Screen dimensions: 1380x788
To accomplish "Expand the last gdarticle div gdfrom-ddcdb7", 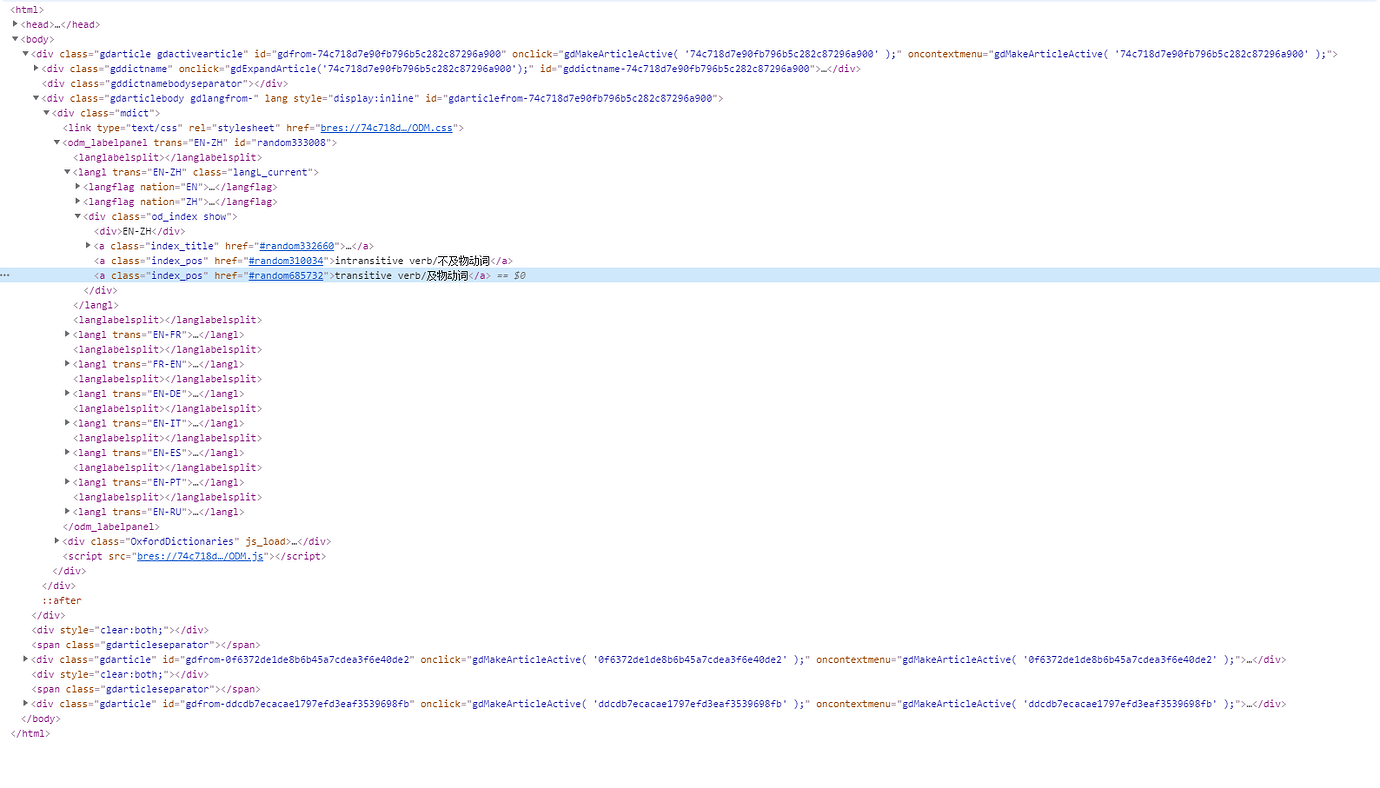I will tap(26, 704).
